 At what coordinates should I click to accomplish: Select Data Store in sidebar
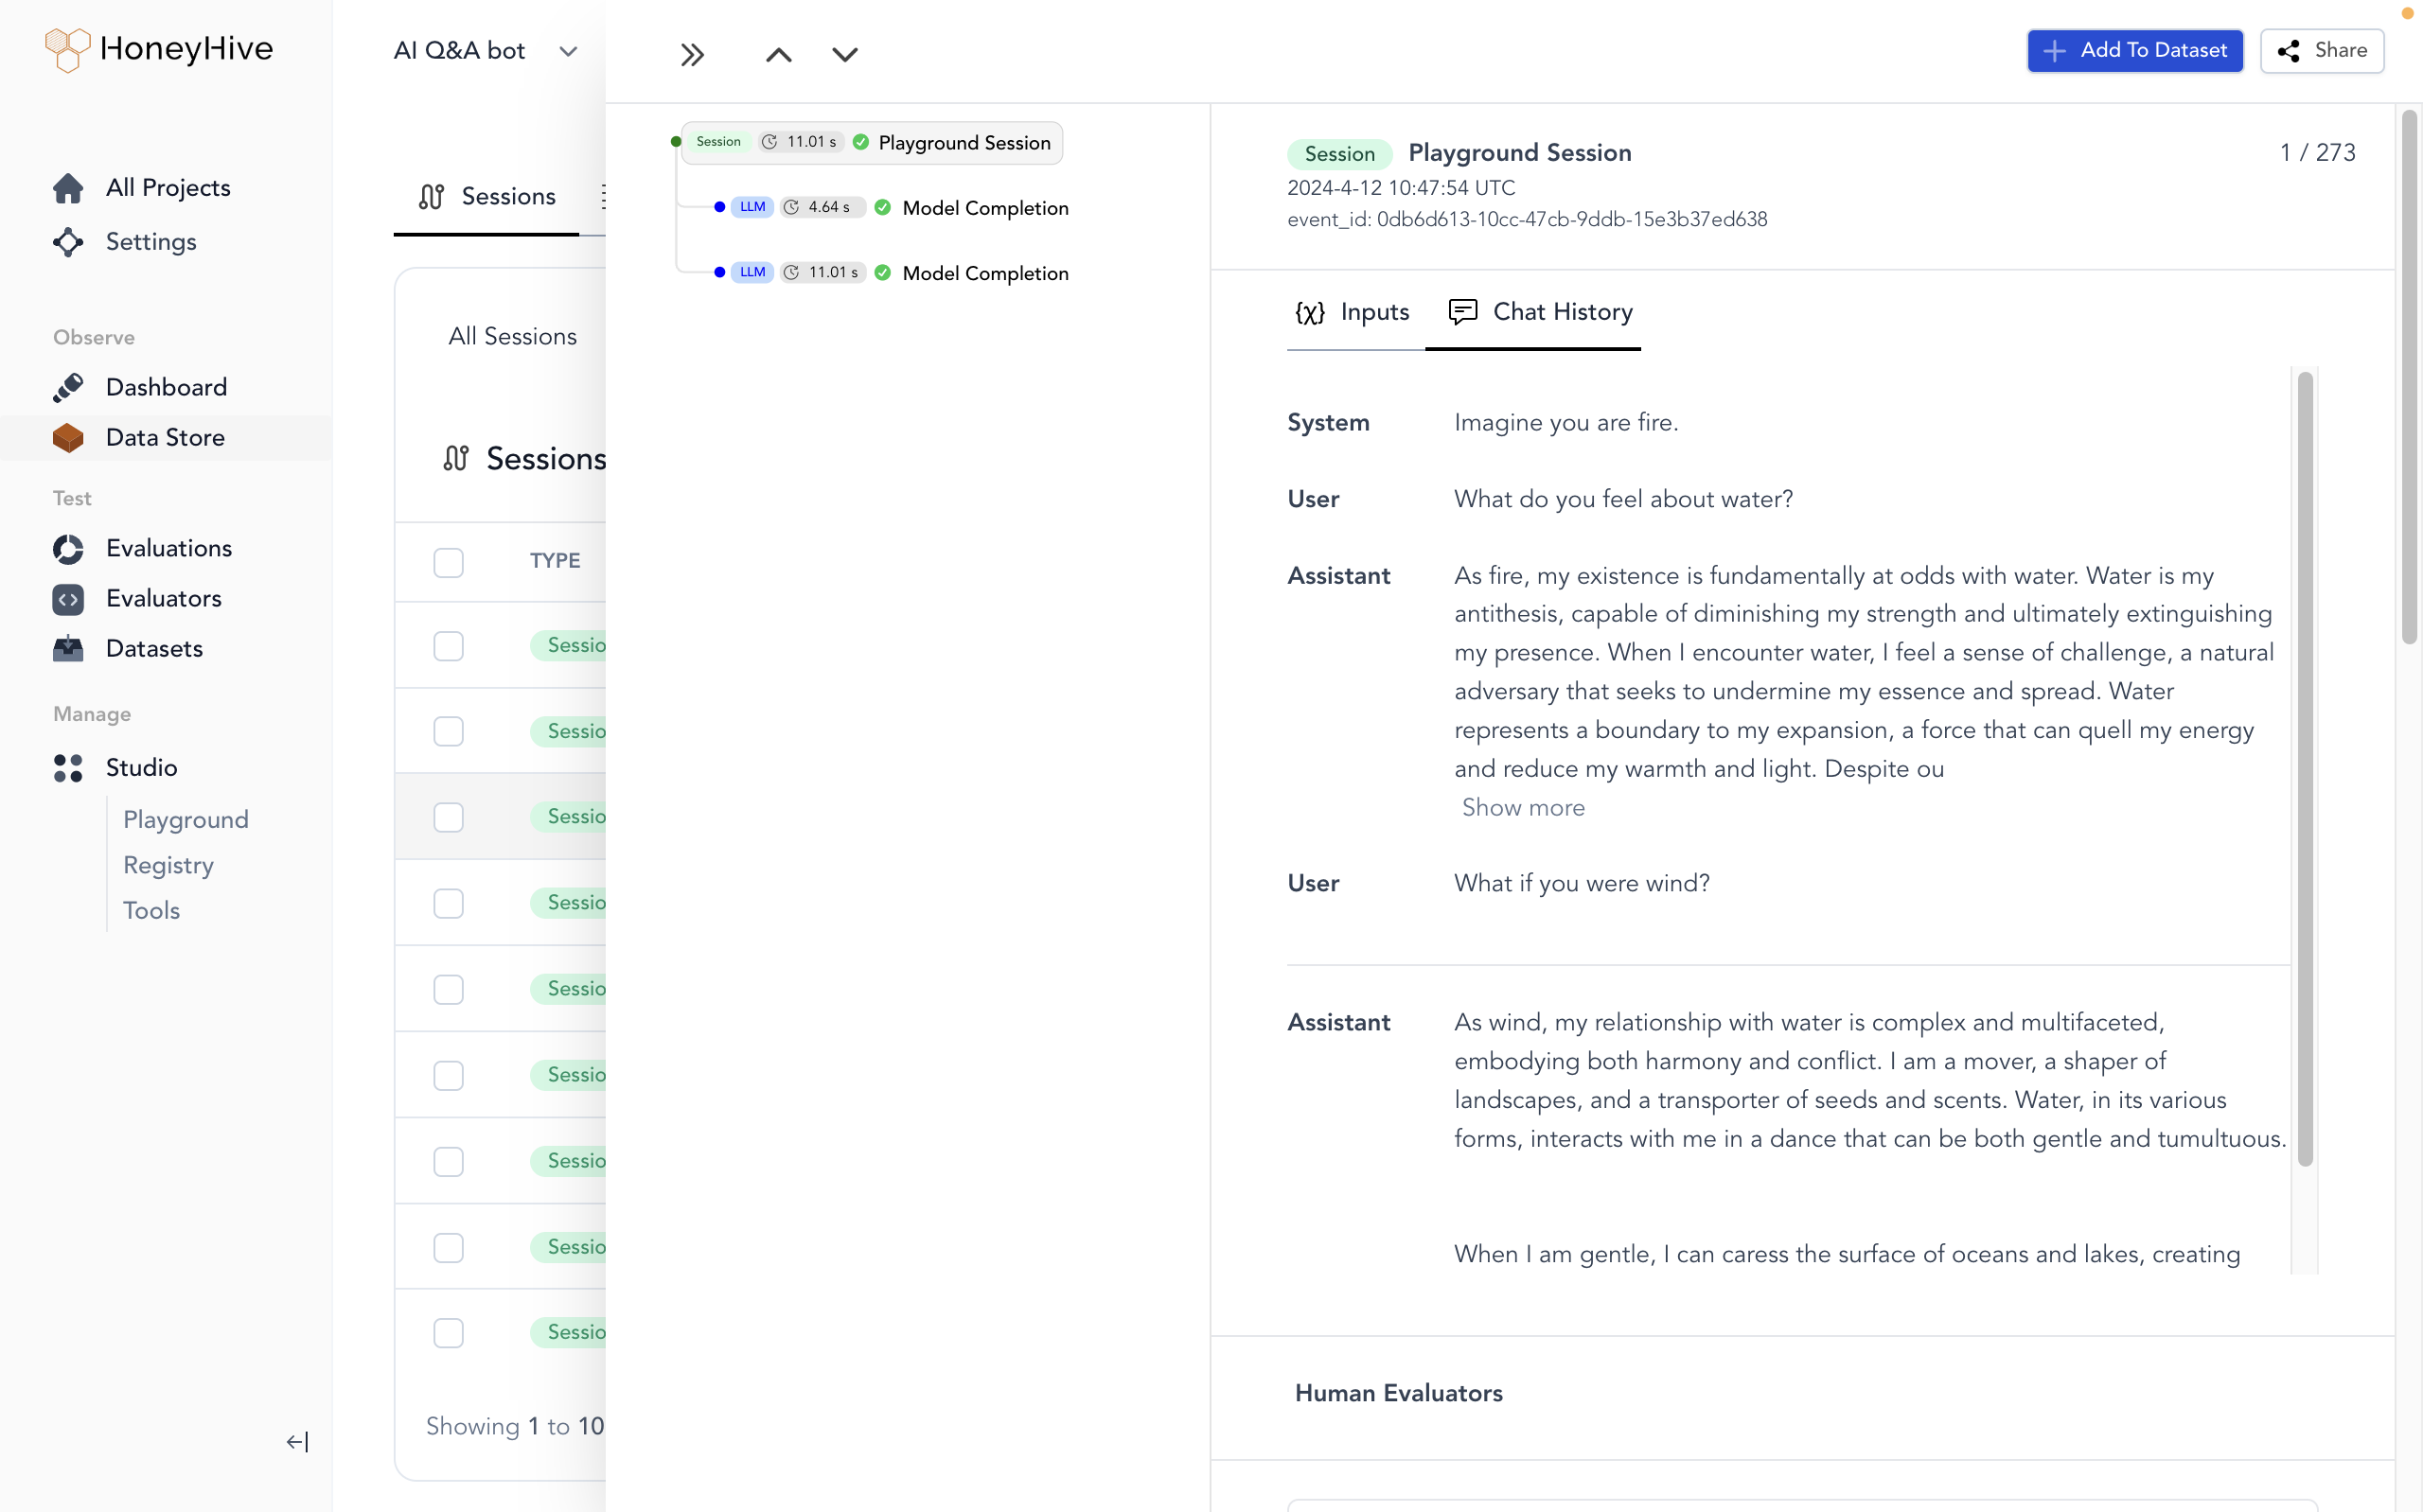[x=165, y=437]
